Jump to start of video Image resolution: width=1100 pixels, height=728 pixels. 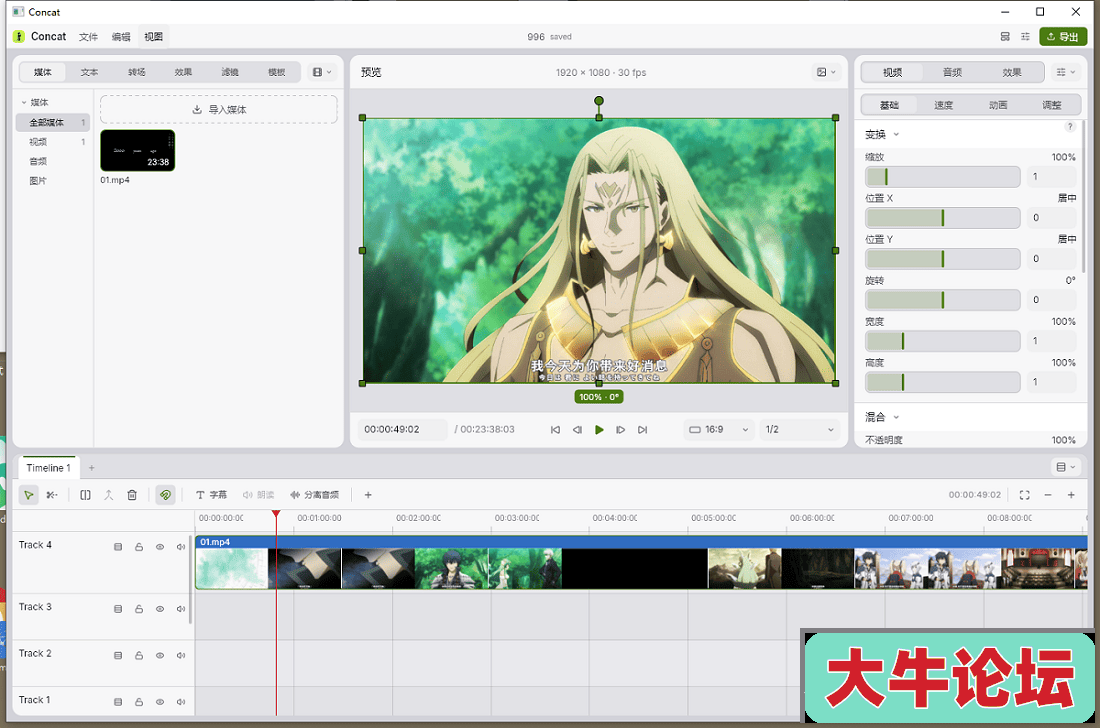click(x=556, y=430)
